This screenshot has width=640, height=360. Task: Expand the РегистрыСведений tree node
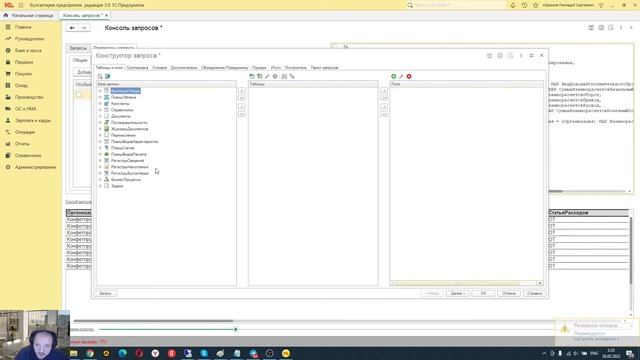point(100,160)
